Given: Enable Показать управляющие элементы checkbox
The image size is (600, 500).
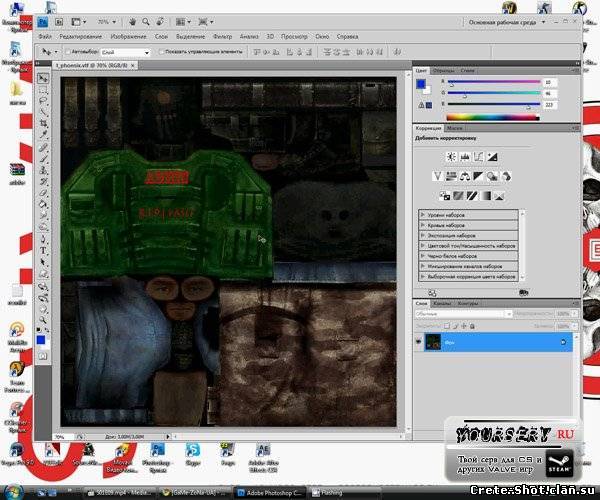Looking at the screenshot, I should point(161,52).
